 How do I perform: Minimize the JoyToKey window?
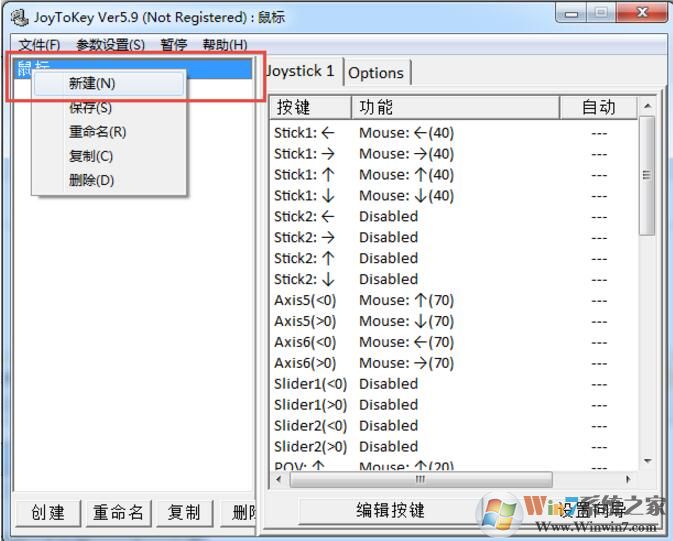[x=571, y=13]
